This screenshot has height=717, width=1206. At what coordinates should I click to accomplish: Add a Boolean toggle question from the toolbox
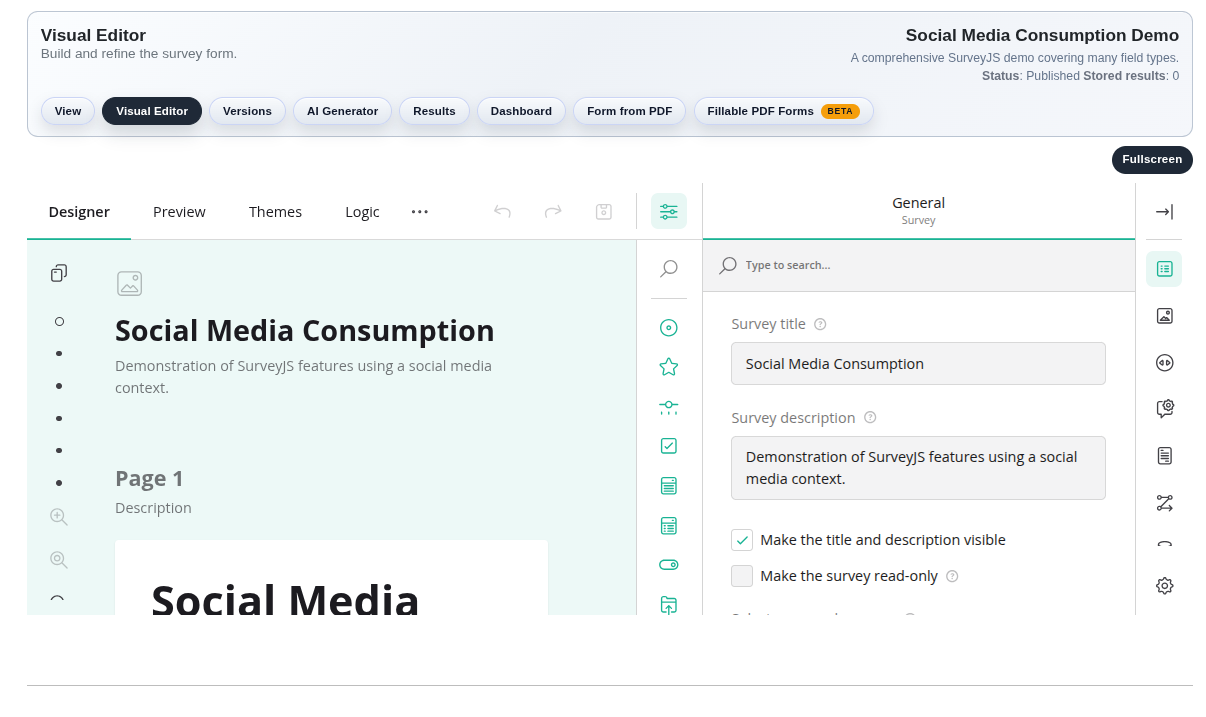668,564
